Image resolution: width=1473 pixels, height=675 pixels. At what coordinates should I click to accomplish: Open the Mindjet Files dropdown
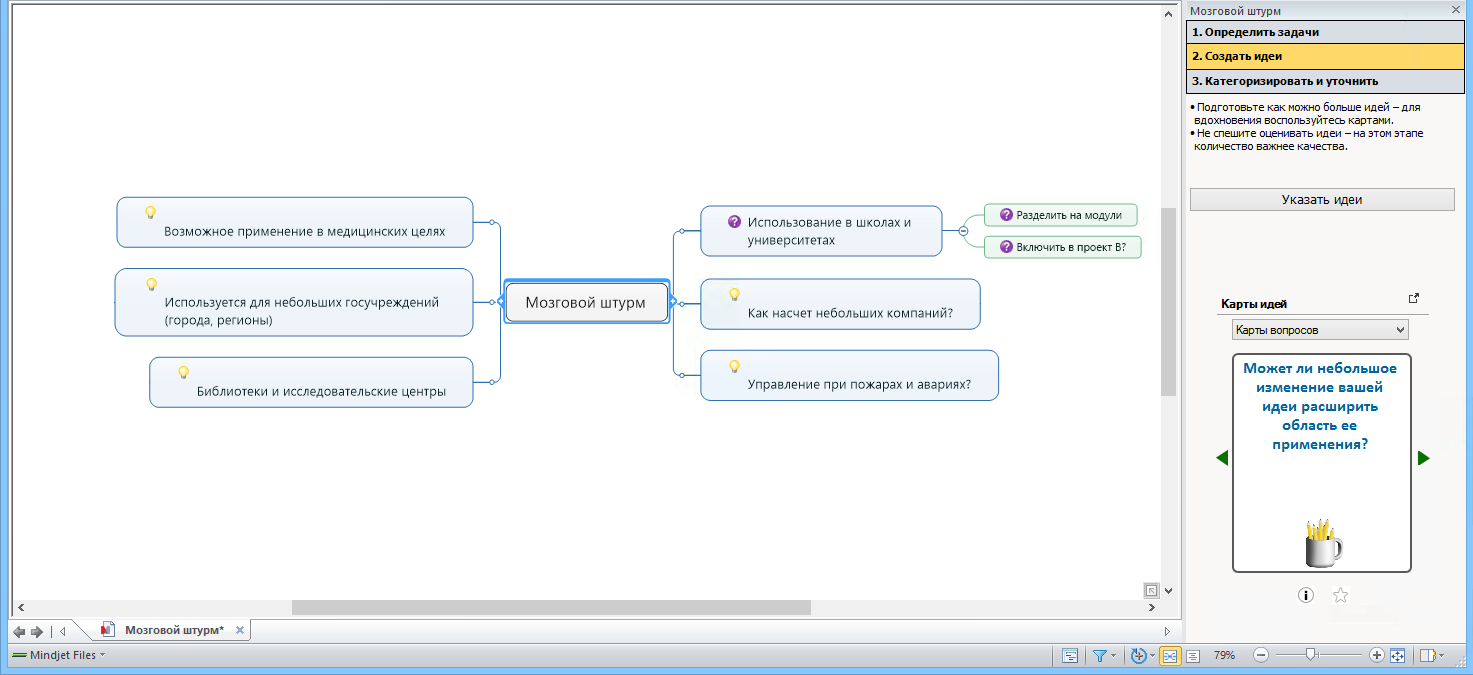60,655
